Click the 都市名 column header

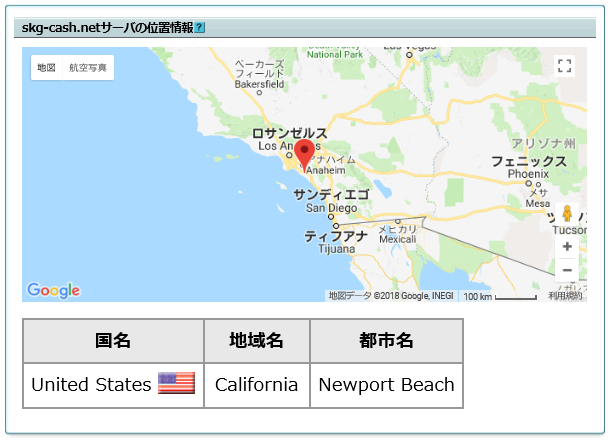coord(387,341)
